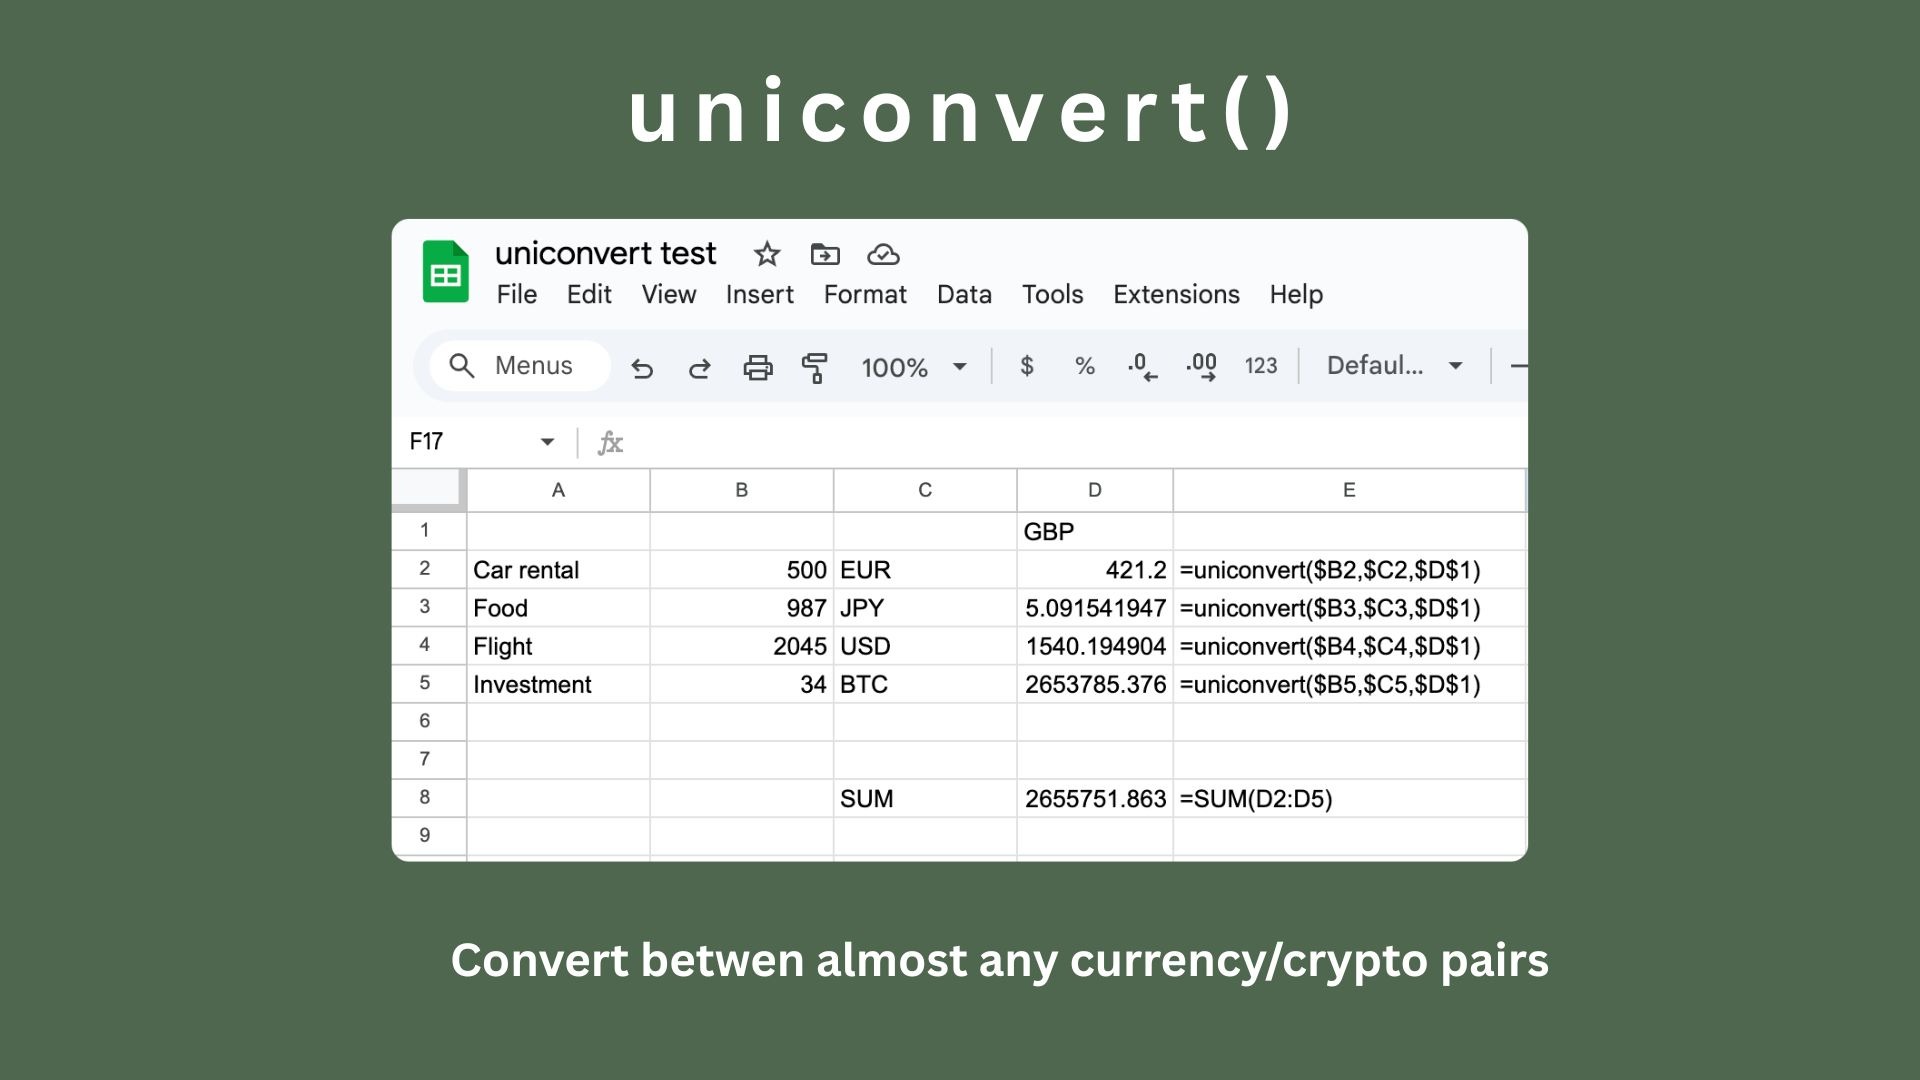Open the 123 more formats button

1261,366
